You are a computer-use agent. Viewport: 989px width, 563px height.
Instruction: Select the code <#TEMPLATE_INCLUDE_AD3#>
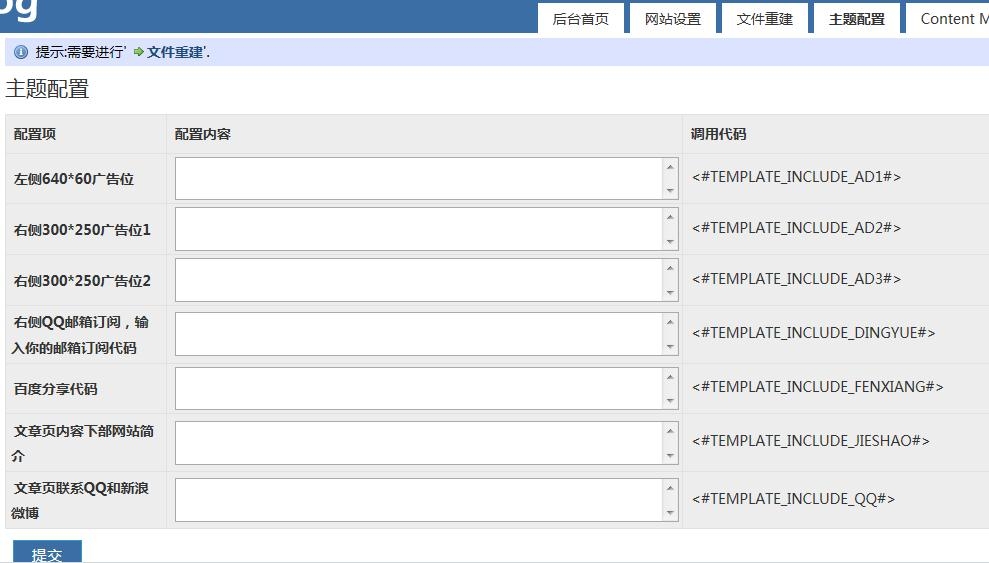796,279
